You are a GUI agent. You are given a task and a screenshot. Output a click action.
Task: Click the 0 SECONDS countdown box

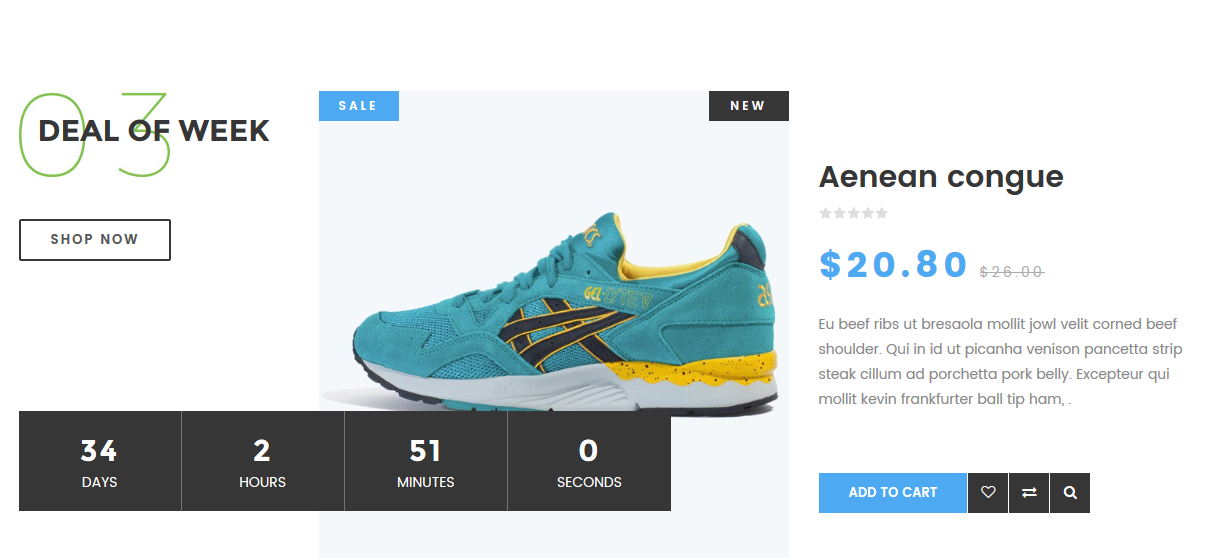click(589, 461)
